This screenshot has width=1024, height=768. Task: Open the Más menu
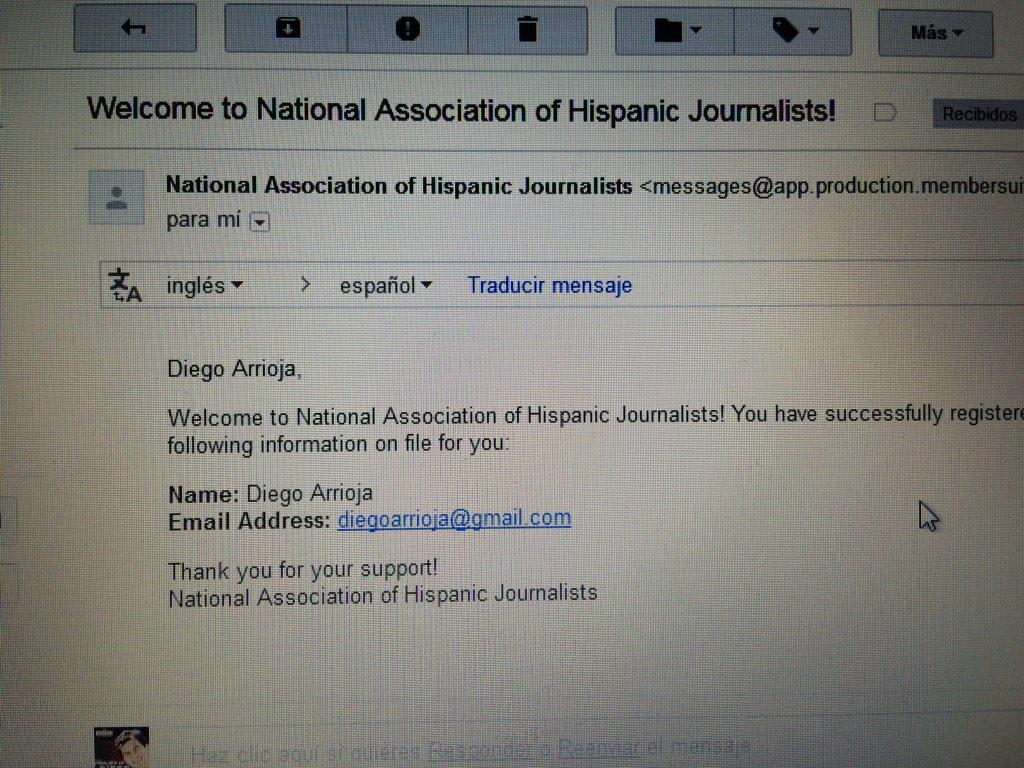coord(936,33)
